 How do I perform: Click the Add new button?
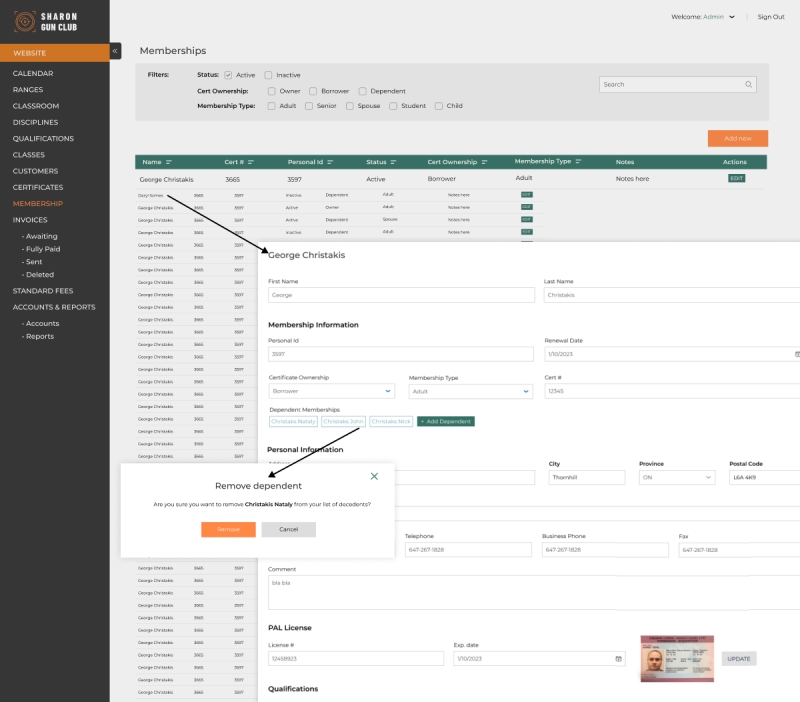(737, 137)
